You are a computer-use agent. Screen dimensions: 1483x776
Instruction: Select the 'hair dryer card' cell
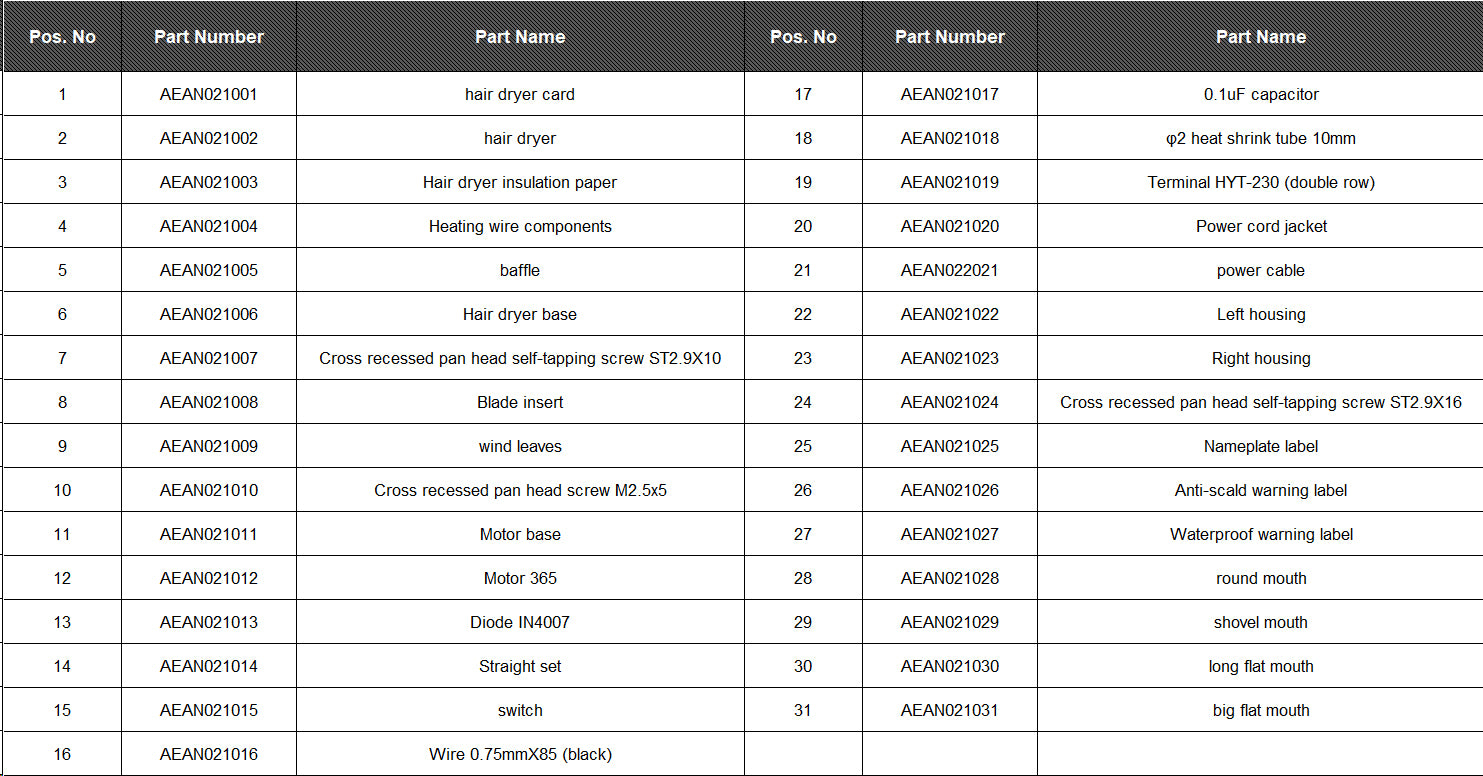(520, 94)
